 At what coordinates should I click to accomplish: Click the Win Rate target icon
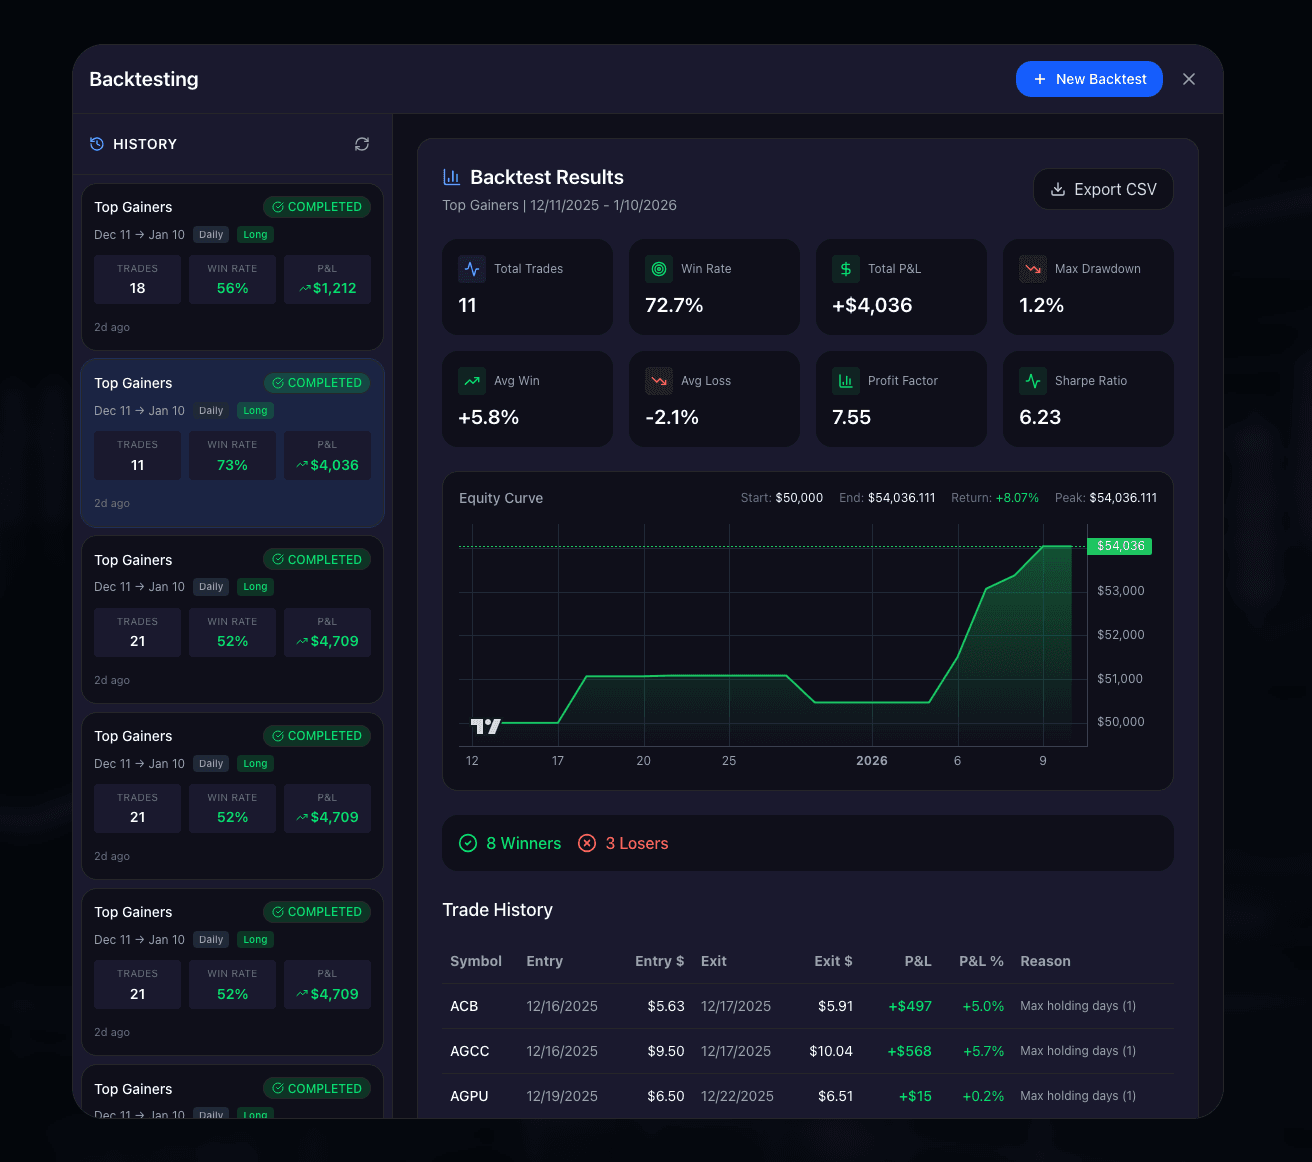(659, 268)
